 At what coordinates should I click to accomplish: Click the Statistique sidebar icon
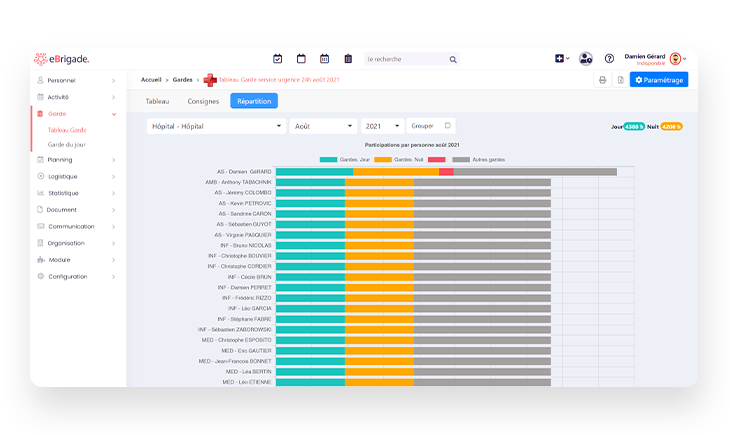[40, 193]
